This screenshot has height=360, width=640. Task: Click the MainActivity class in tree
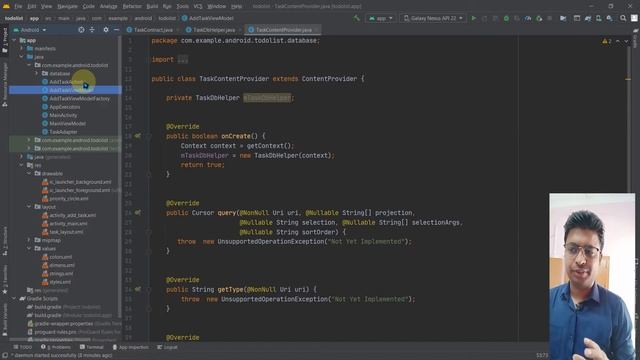63,115
